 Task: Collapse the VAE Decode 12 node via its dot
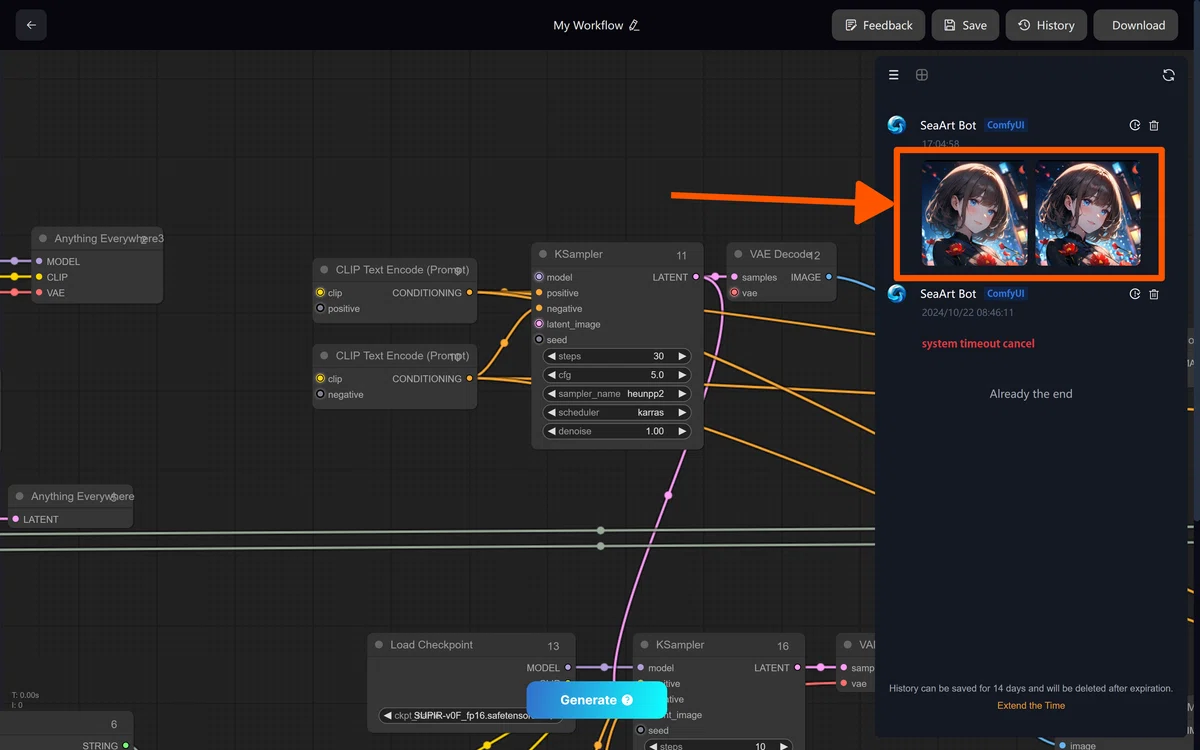[x=738, y=254]
